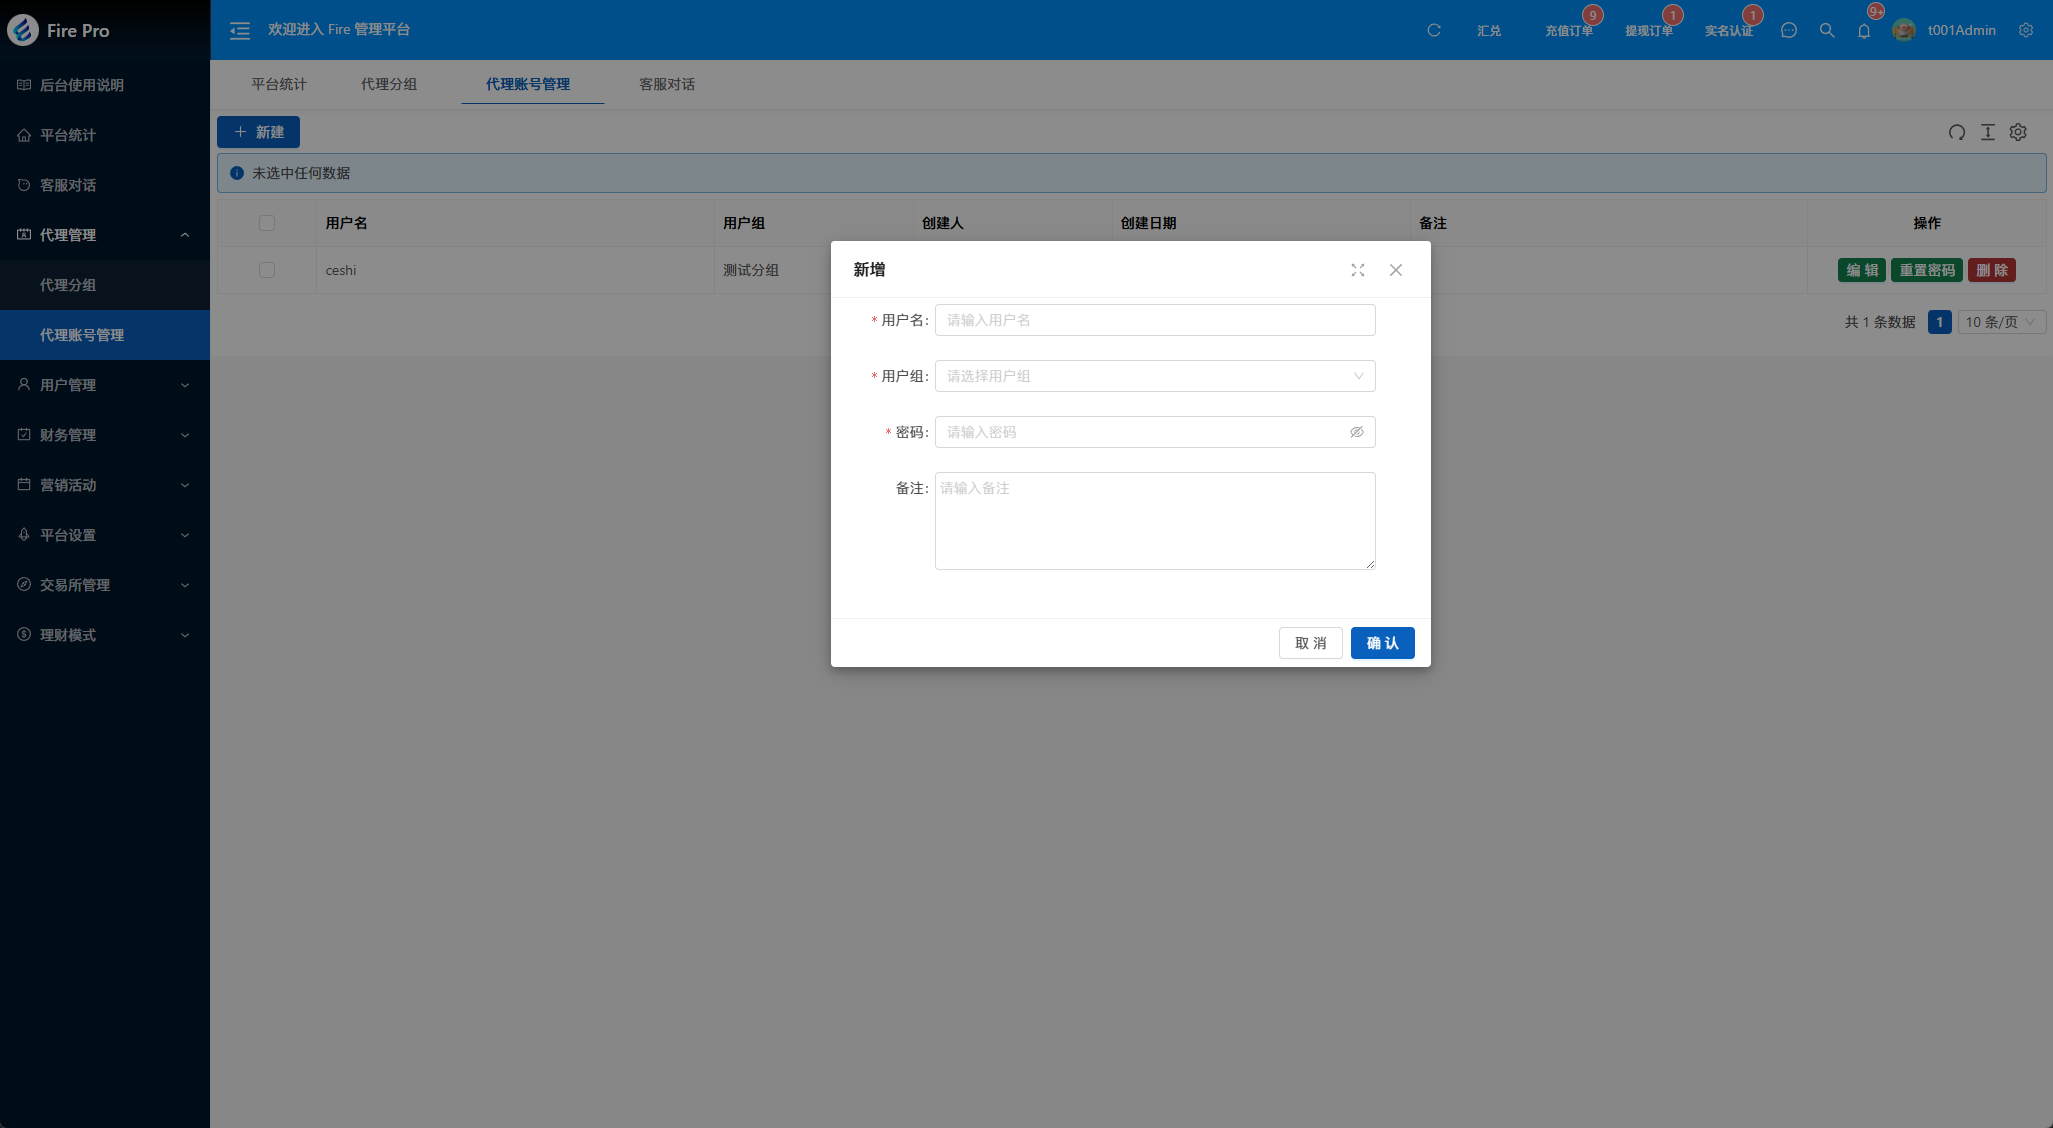
Task: Open 客服对话 in the sidebar
Action: 68,185
